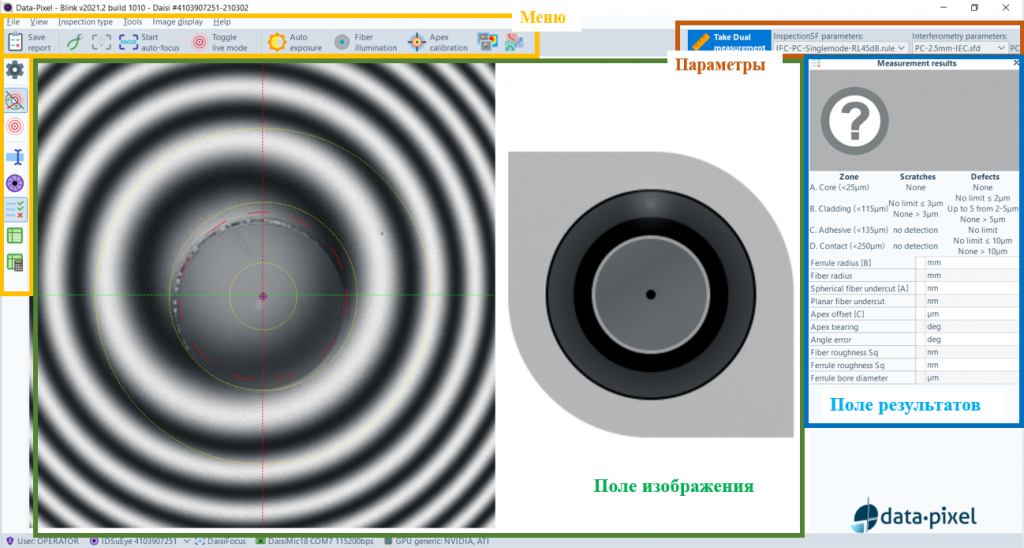This screenshot has width=1024, height=548.
Task: Toggle the pass/fail checklist sidebar button
Action: 15,209
